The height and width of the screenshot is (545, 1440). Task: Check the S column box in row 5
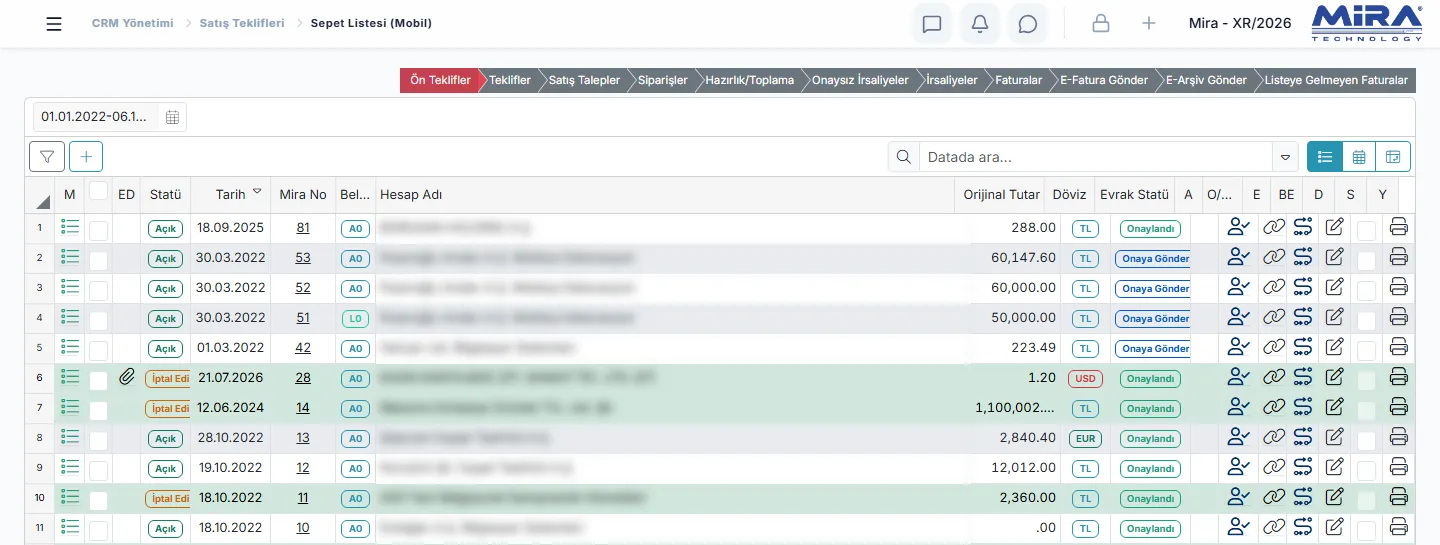tap(1366, 351)
